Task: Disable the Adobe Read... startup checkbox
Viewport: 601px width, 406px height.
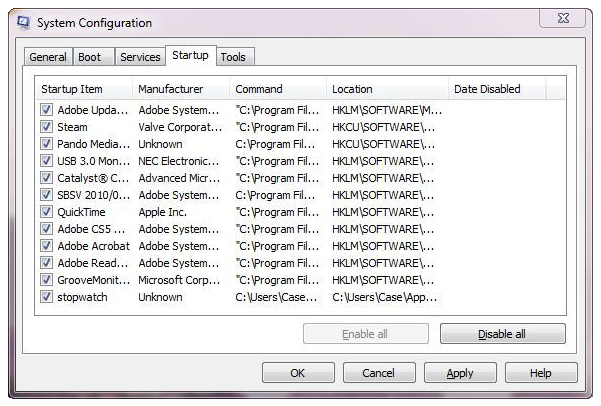Action: coord(46,263)
